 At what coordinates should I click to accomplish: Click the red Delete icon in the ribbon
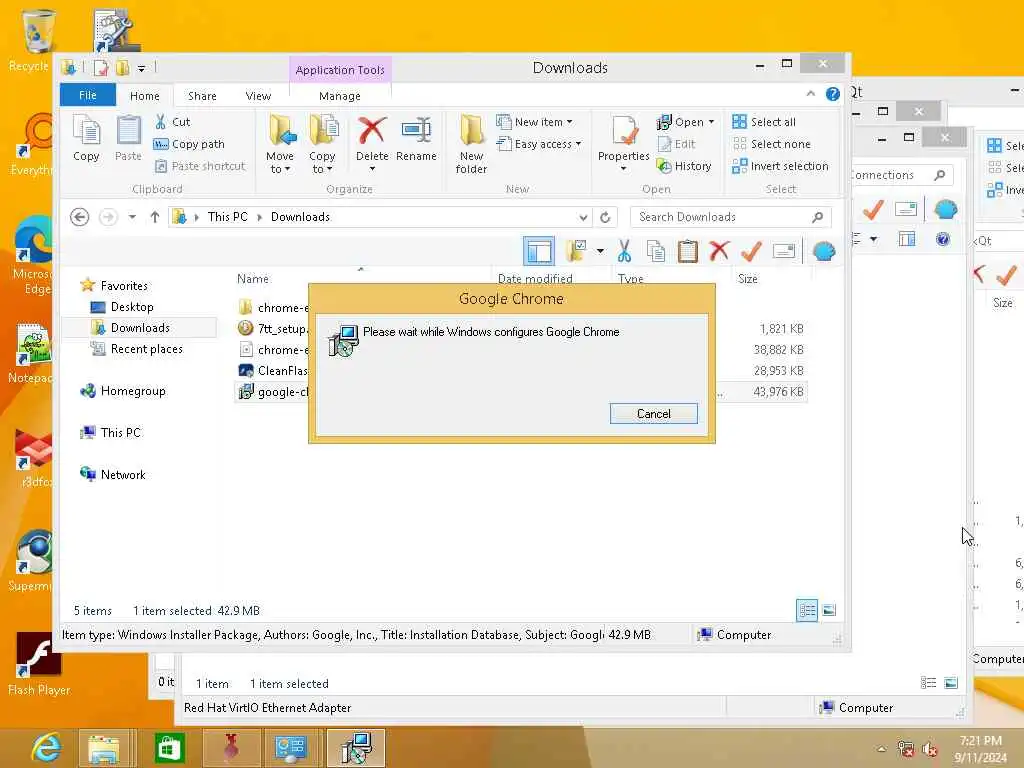pos(372,130)
